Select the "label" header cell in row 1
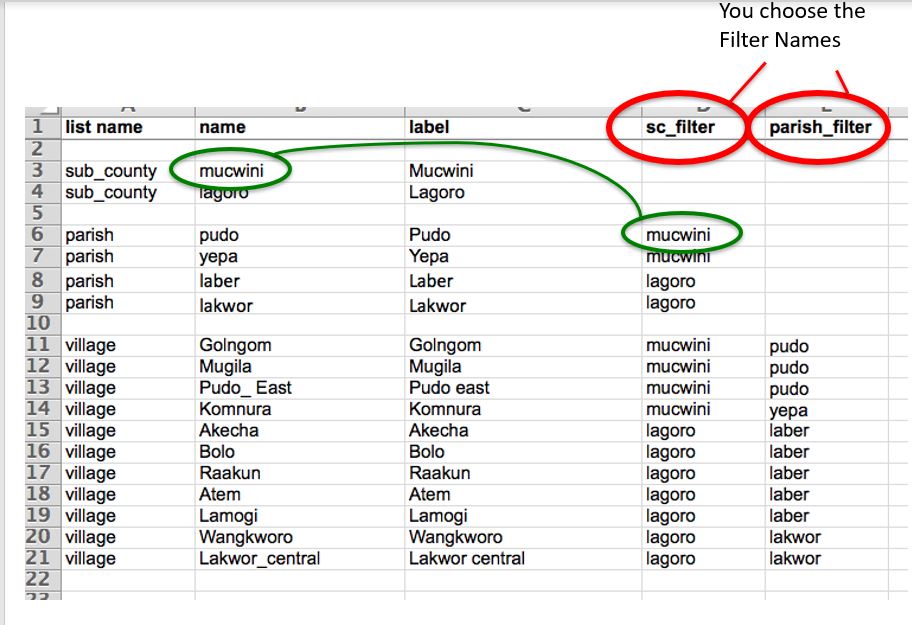This screenshot has width=912, height=625. click(x=429, y=127)
